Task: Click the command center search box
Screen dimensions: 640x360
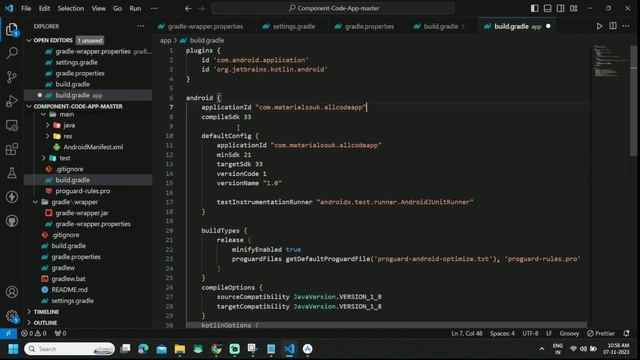Action: [333, 8]
